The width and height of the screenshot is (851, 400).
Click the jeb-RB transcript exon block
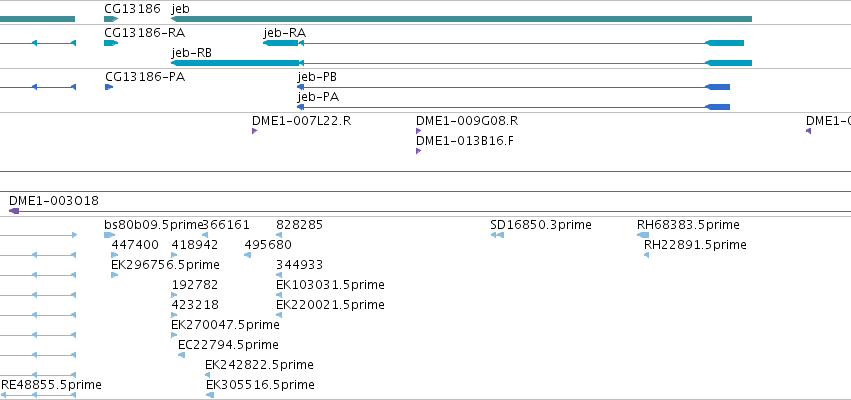[234, 63]
